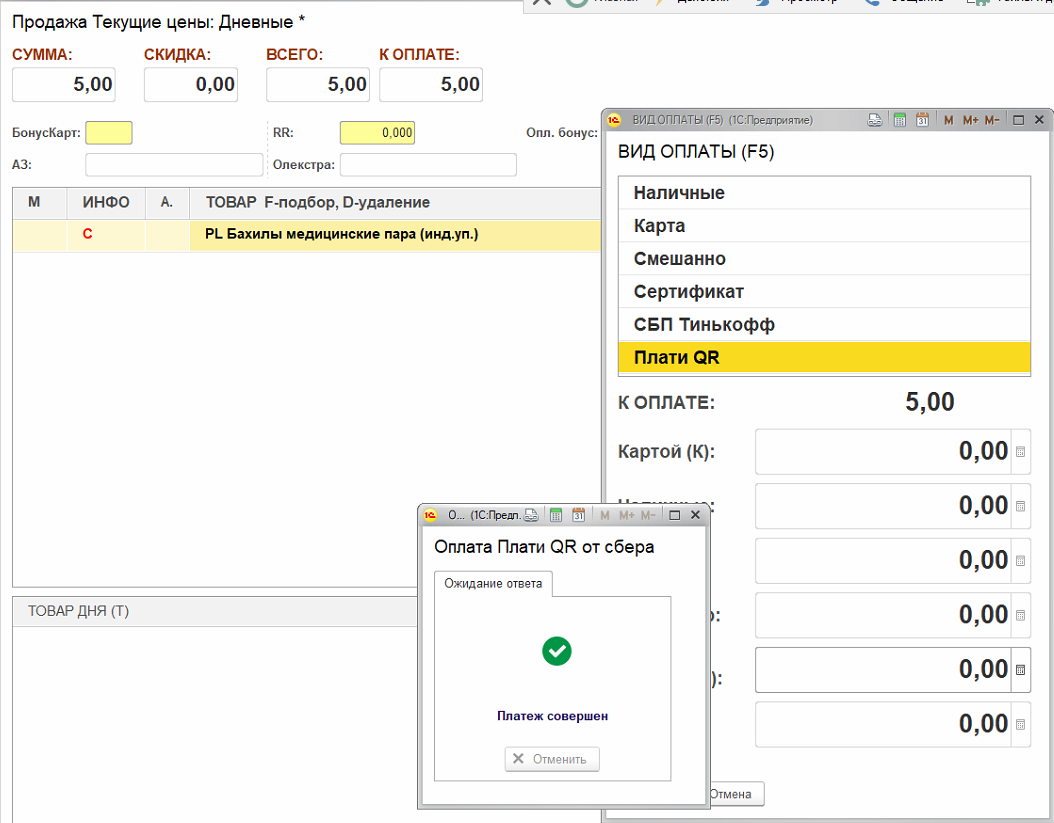The width and height of the screenshot is (1054, 823).
Task: Click the print icon in ВИД ОПЛАТЫ title bar
Action: click(875, 120)
